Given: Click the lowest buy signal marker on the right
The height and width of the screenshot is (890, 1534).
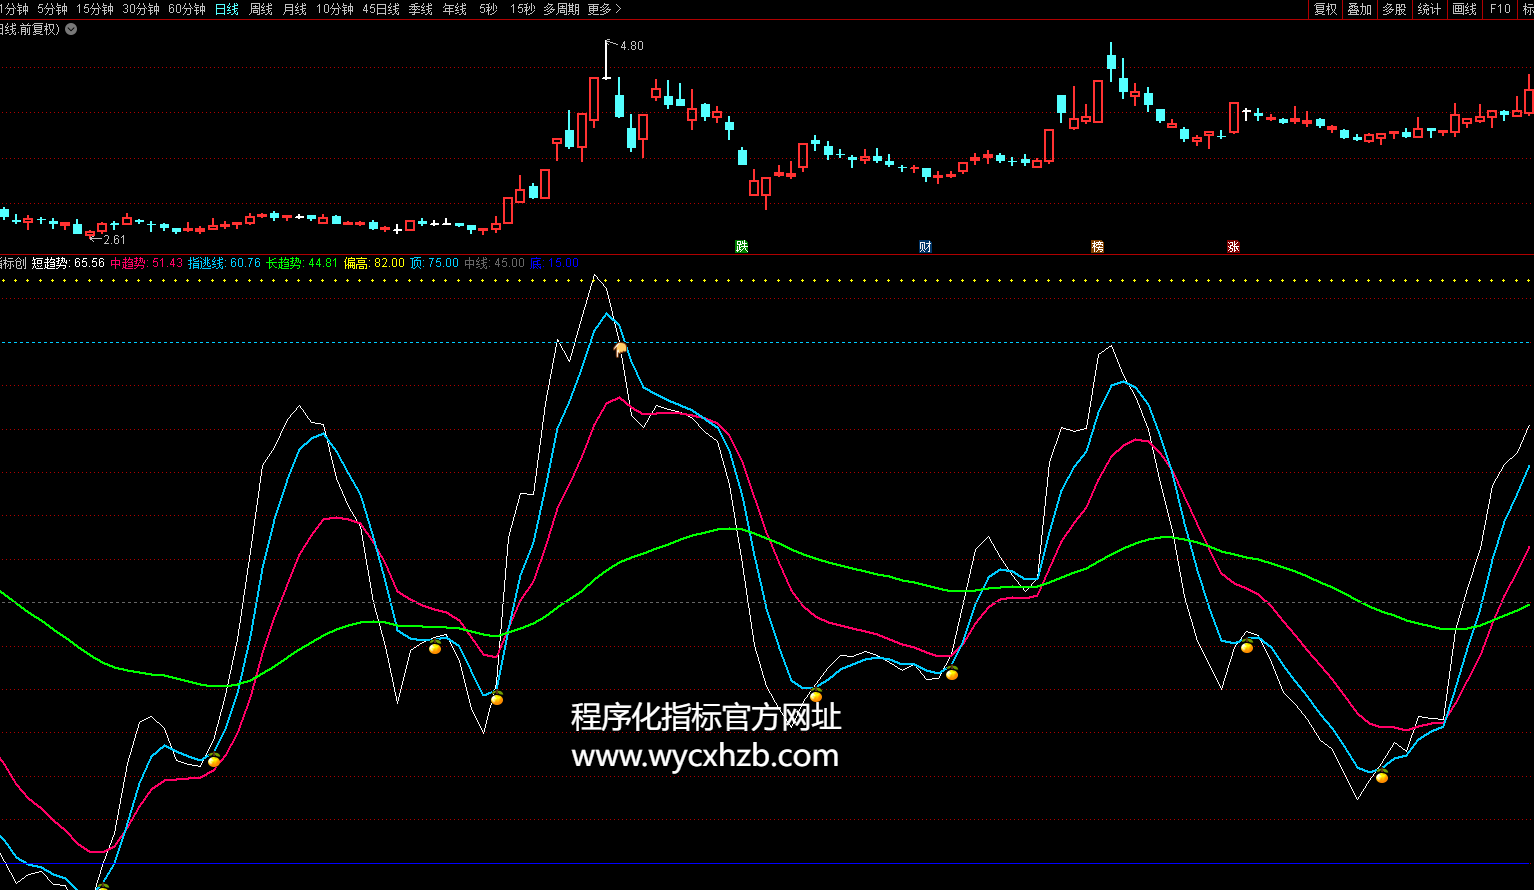Looking at the screenshot, I should (x=1381, y=777).
